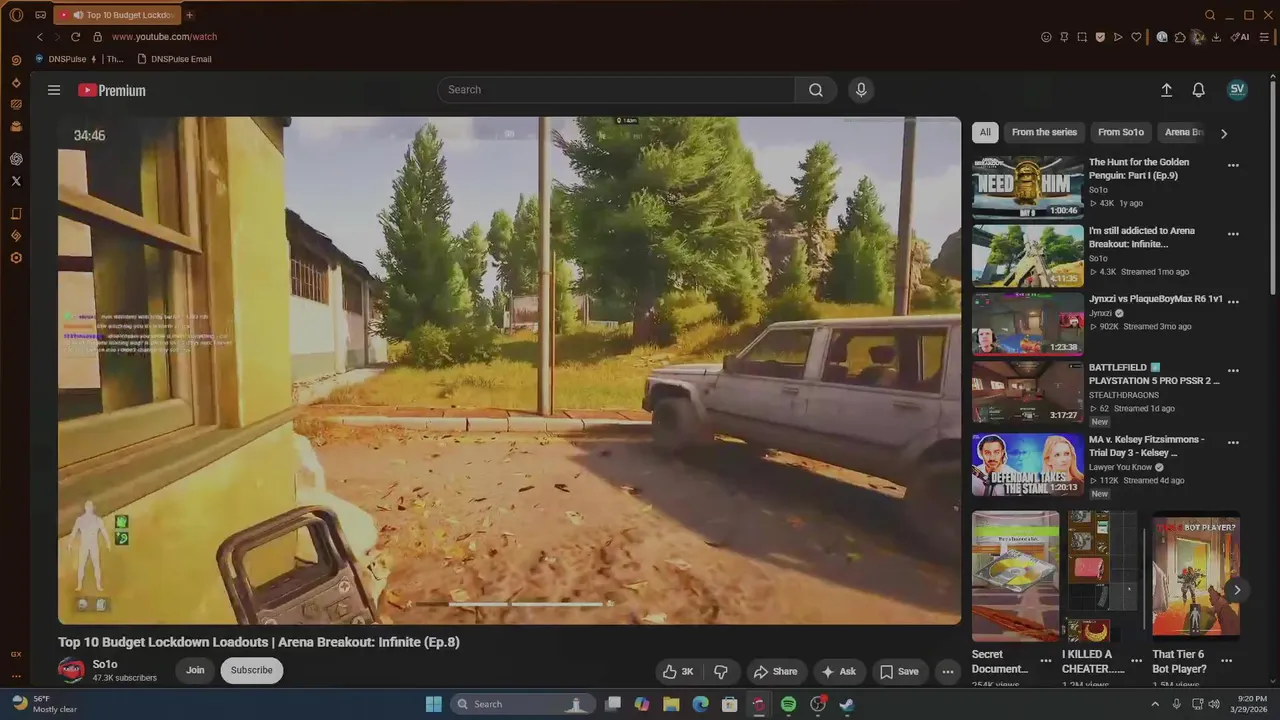1280x720 pixels.
Task: Open Opera menu logo icon
Action: pyautogui.click(x=16, y=15)
